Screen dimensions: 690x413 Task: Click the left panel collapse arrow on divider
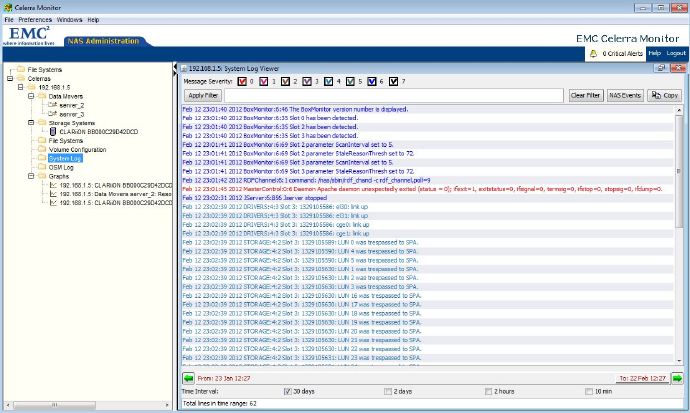coord(175,68)
